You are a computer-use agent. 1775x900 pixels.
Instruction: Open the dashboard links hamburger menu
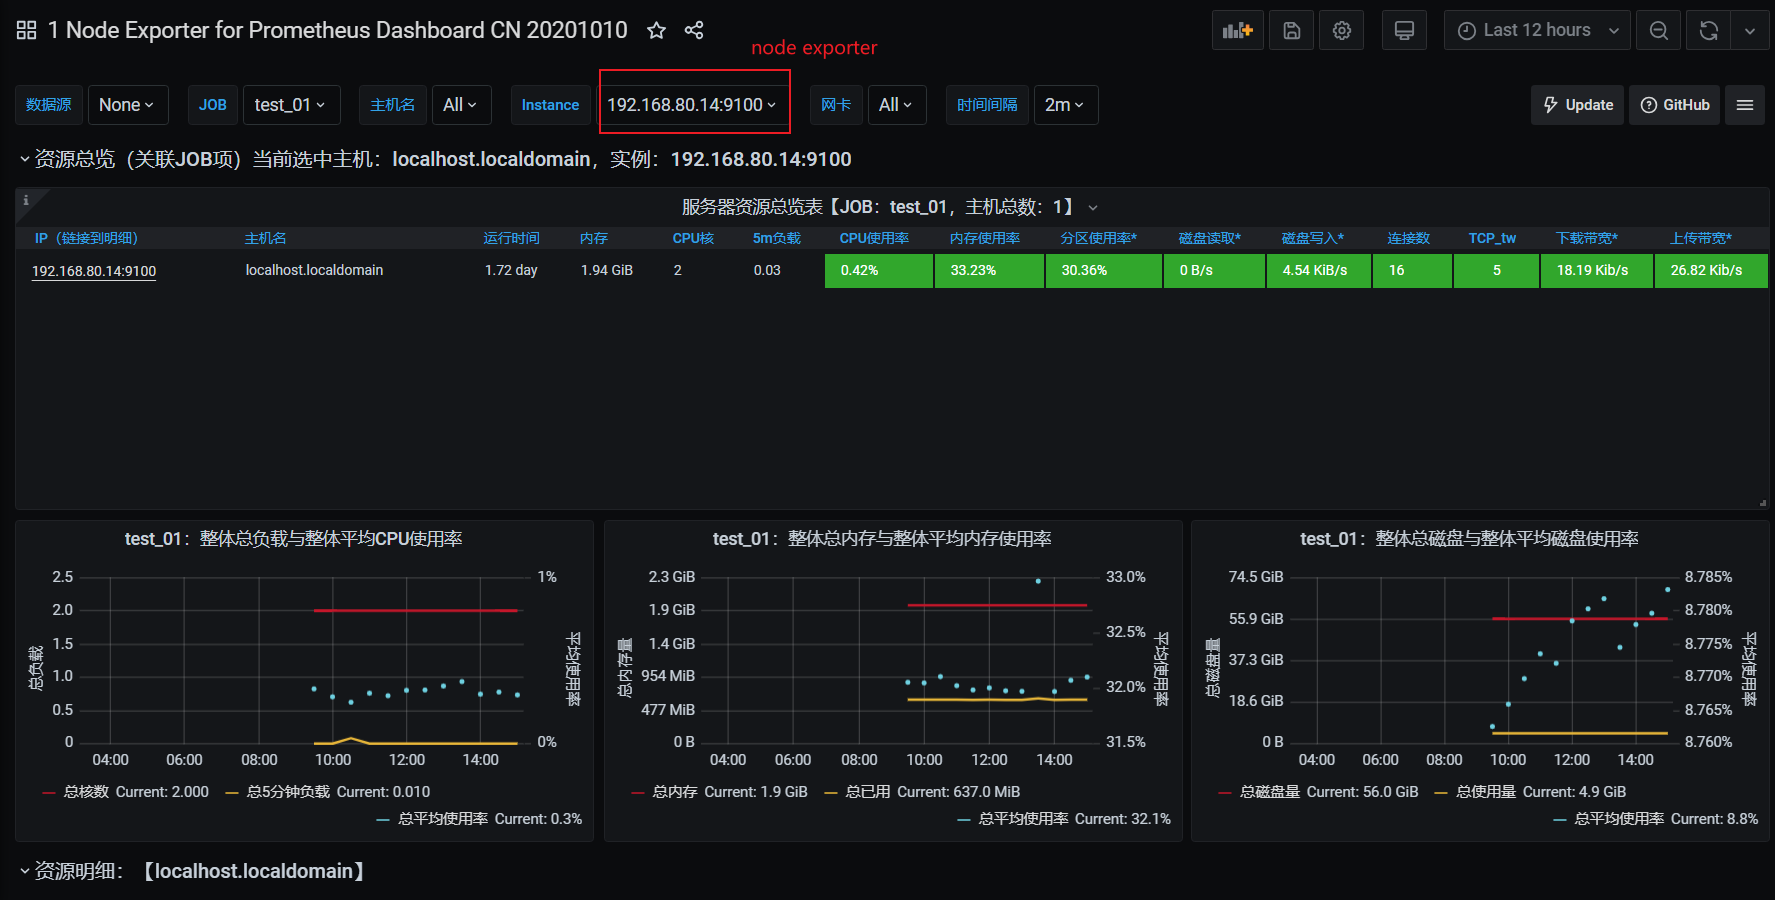(x=1745, y=105)
